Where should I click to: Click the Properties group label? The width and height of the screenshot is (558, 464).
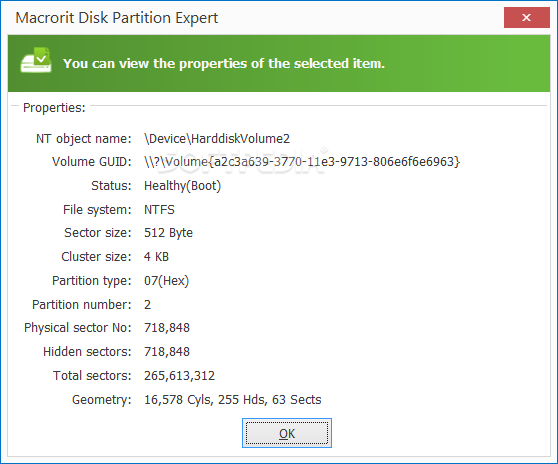tap(54, 107)
